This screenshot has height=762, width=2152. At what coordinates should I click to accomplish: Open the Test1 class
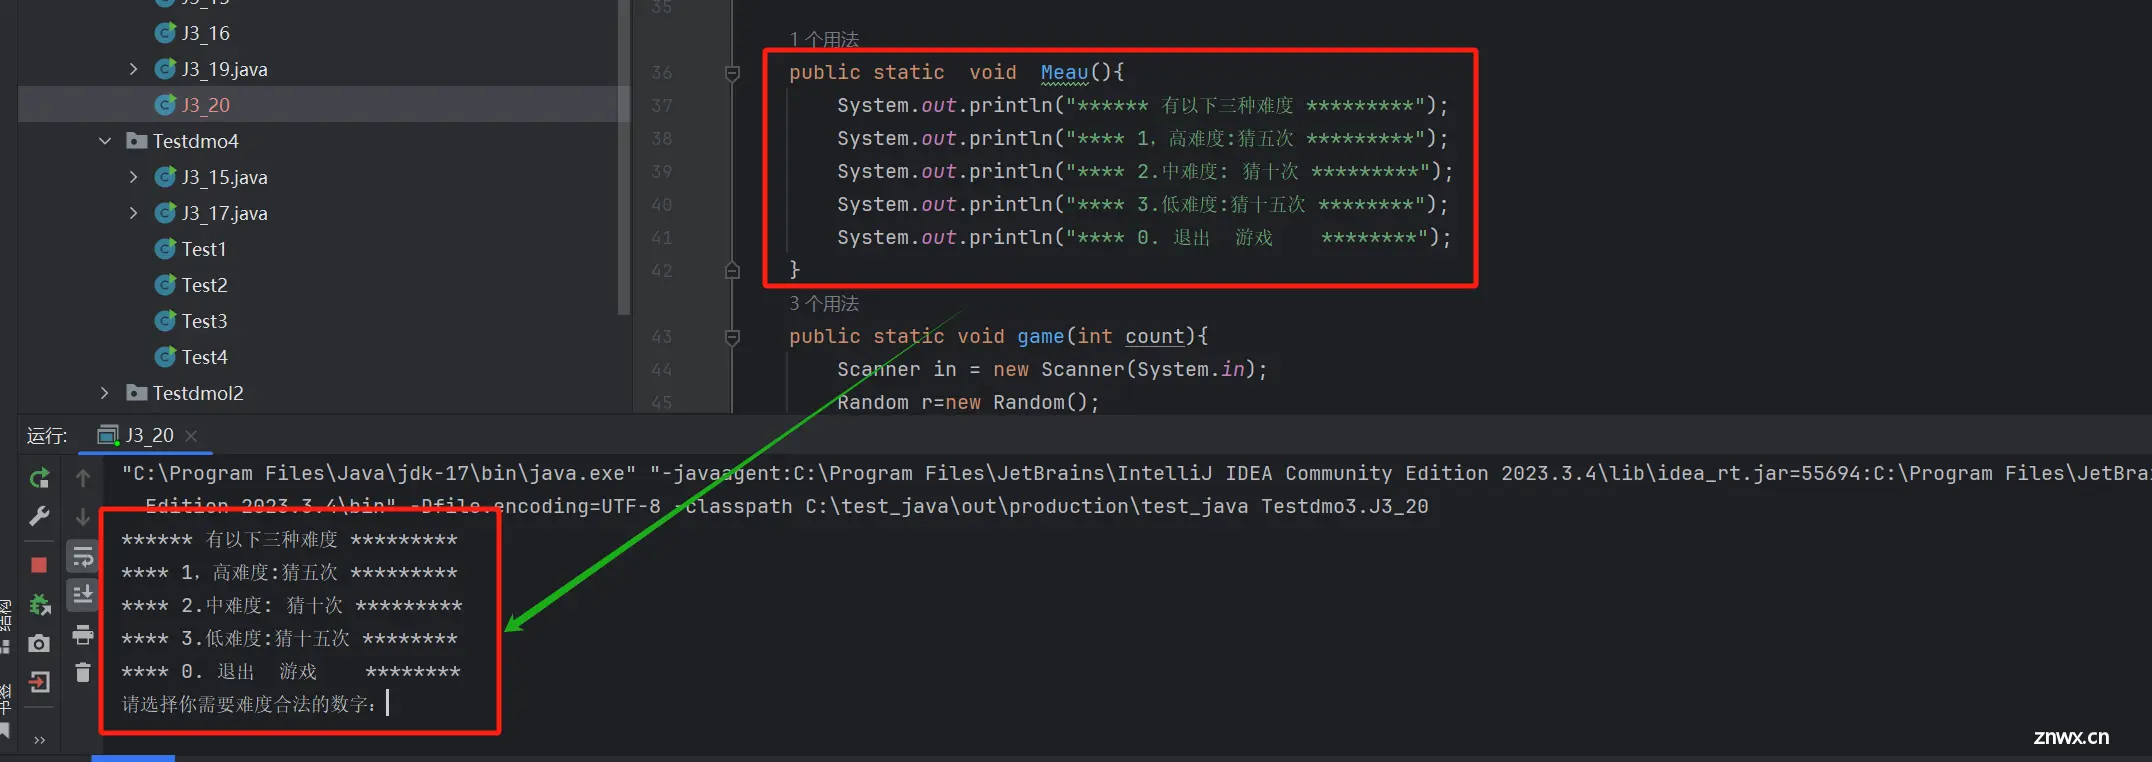(203, 249)
